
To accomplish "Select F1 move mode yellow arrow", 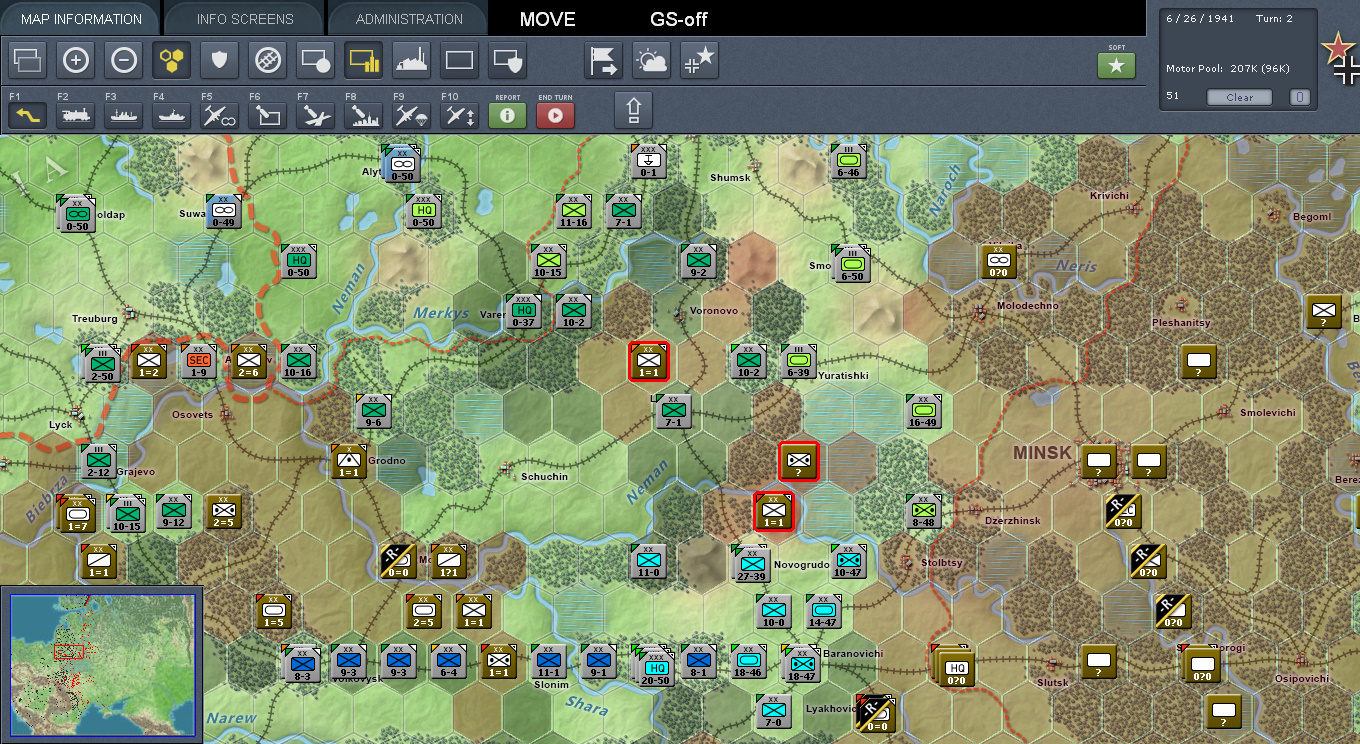I will (27, 115).
